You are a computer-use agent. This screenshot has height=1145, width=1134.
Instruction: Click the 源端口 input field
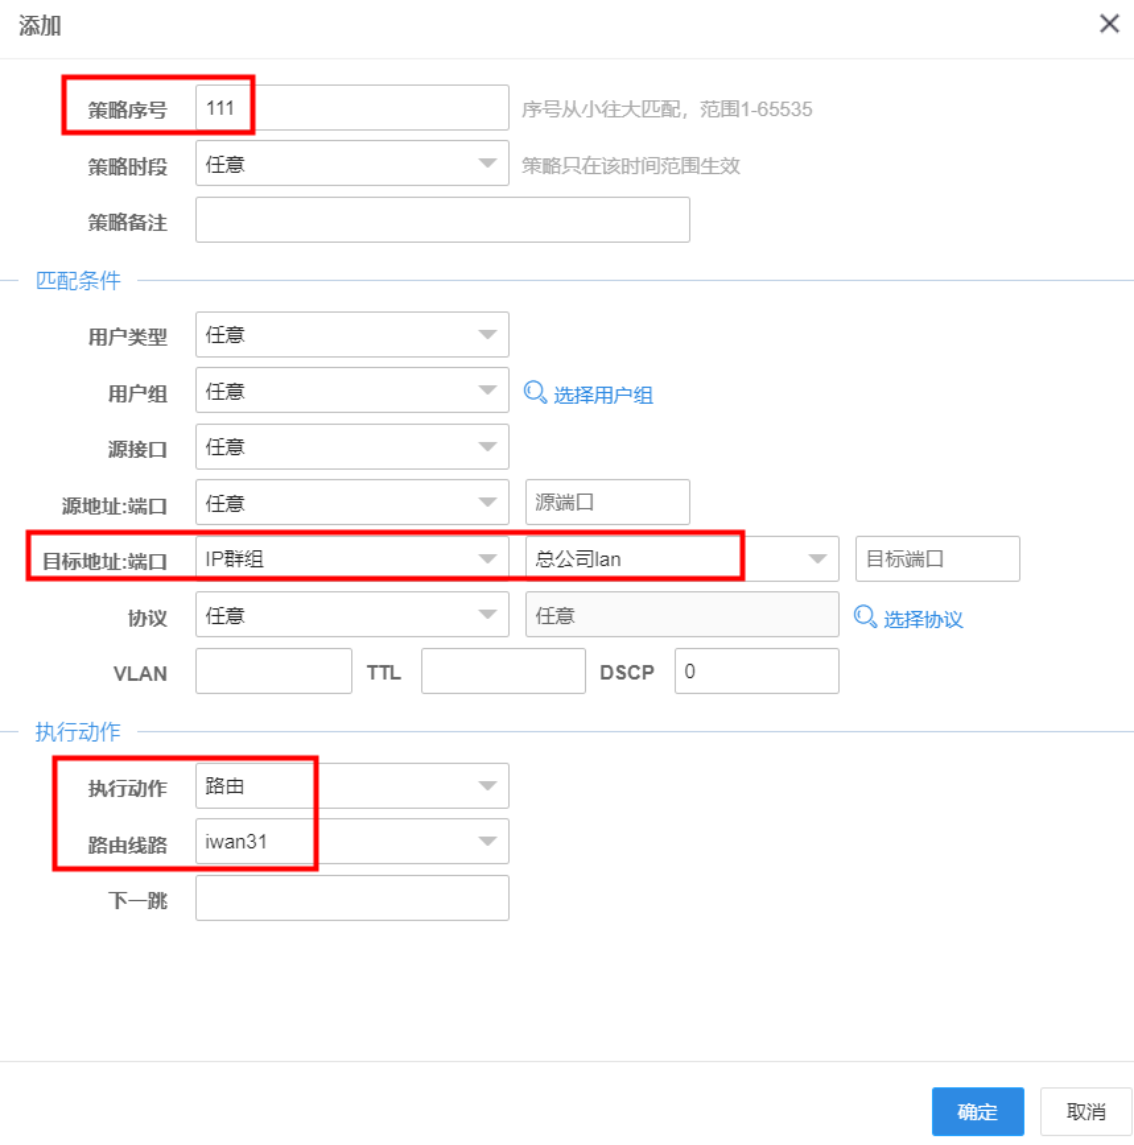(x=608, y=502)
